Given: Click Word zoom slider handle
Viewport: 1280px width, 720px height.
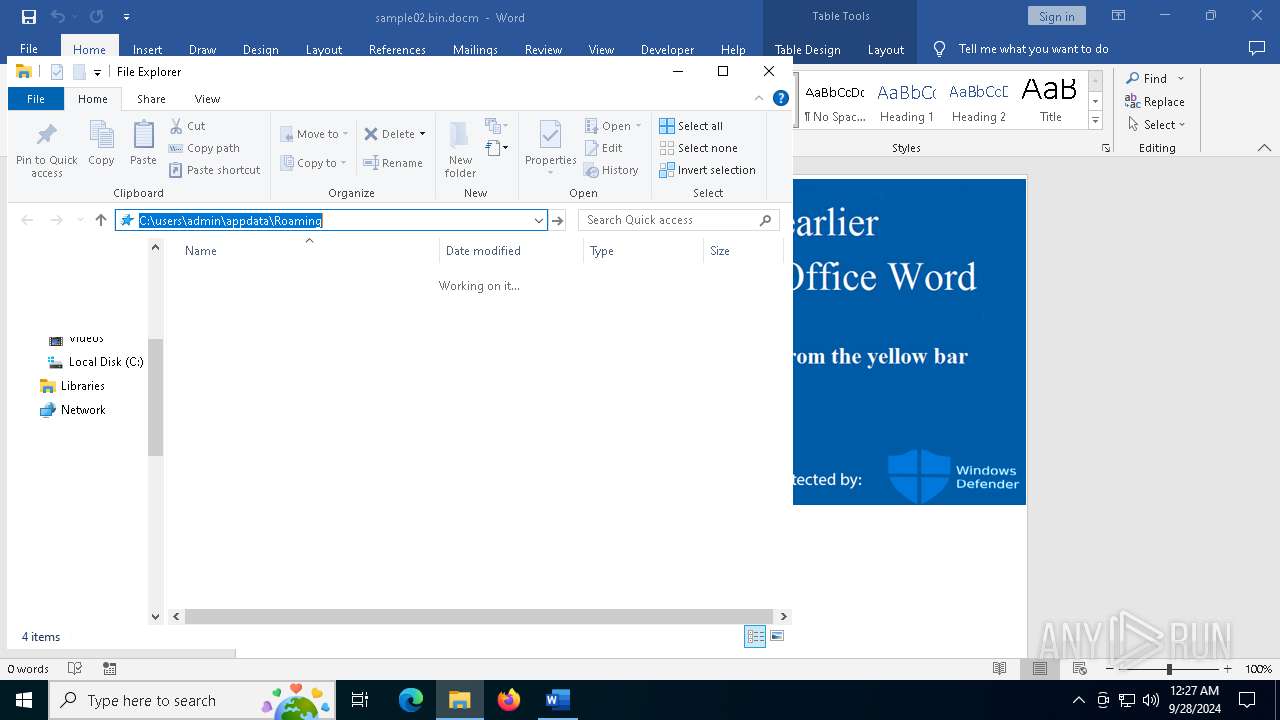Looking at the screenshot, I should point(1169,668).
